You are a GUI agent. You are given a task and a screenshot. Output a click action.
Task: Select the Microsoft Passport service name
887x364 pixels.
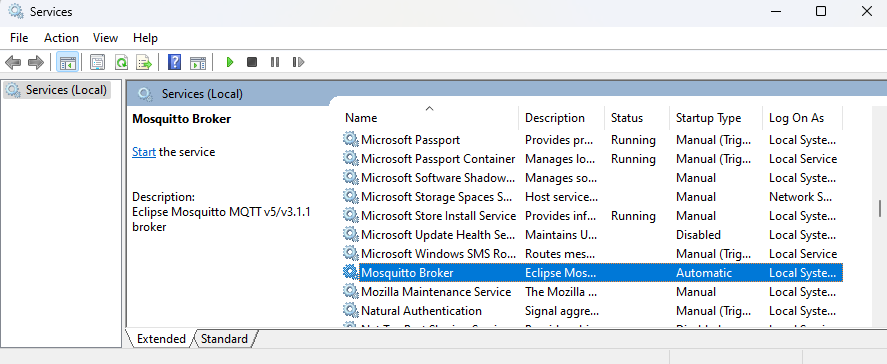pyautogui.click(x=411, y=140)
